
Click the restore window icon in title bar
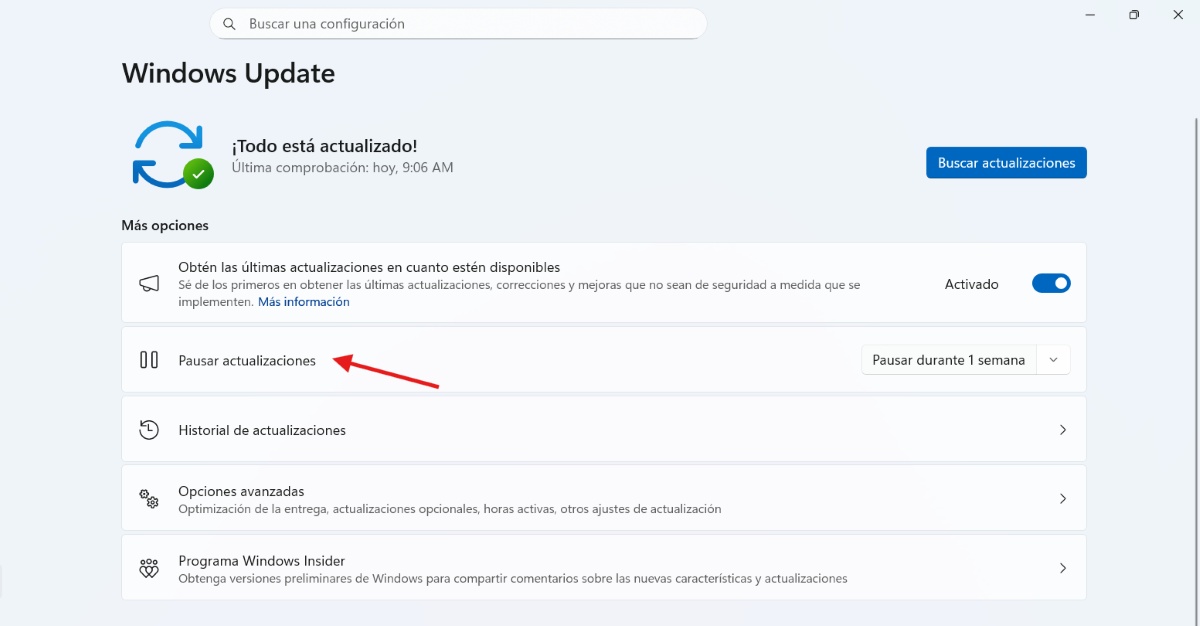1134,15
